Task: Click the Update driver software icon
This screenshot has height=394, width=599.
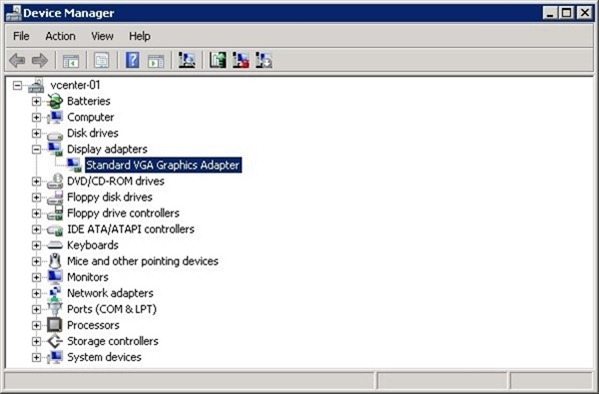Action: [x=218, y=60]
